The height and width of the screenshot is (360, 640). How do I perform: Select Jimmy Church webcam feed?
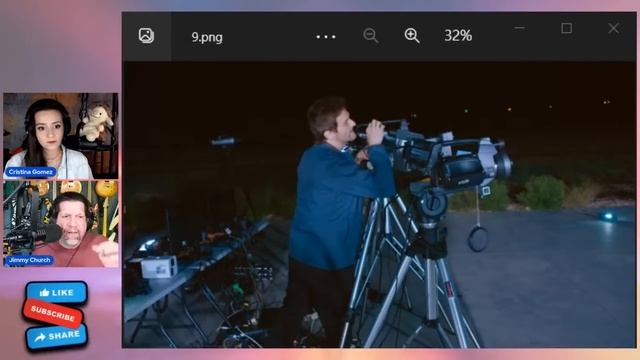[x=61, y=224]
